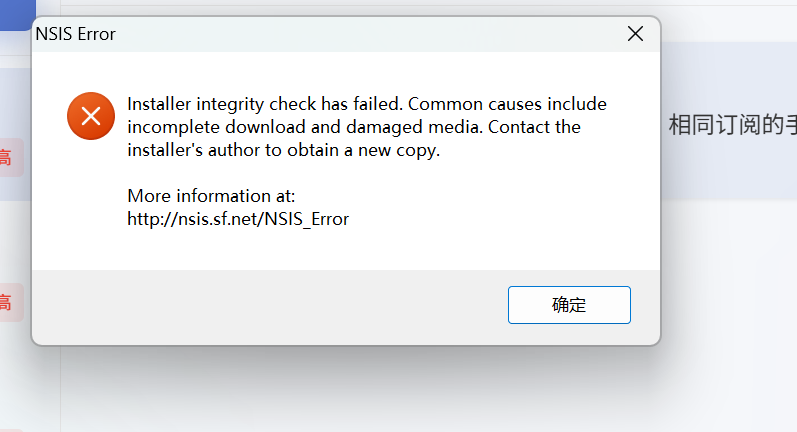Screen dimensions: 797x432
Task: Click the 确定 button
Action: tap(569, 305)
